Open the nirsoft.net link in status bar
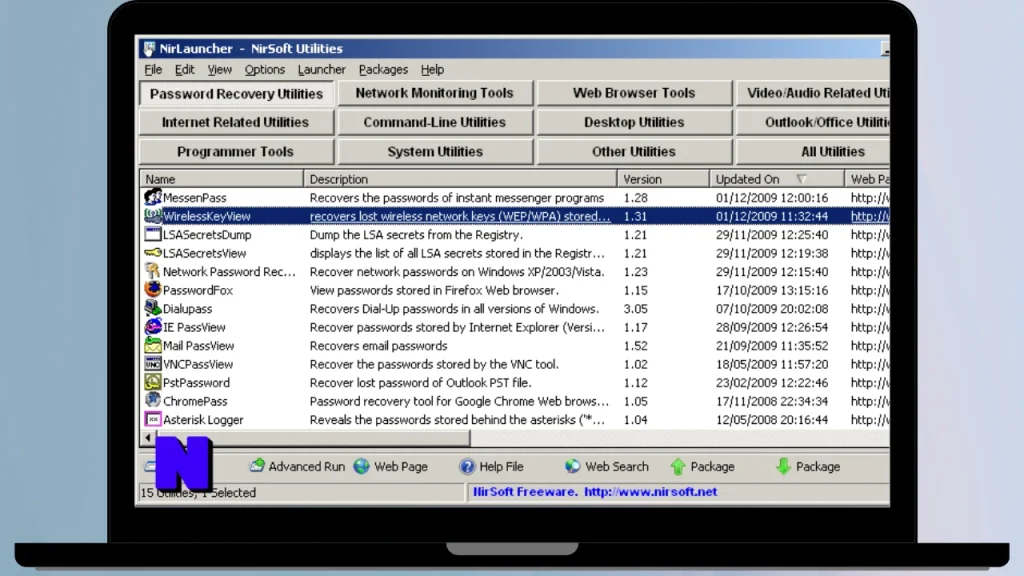1024x576 pixels. pyautogui.click(x=650, y=492)
